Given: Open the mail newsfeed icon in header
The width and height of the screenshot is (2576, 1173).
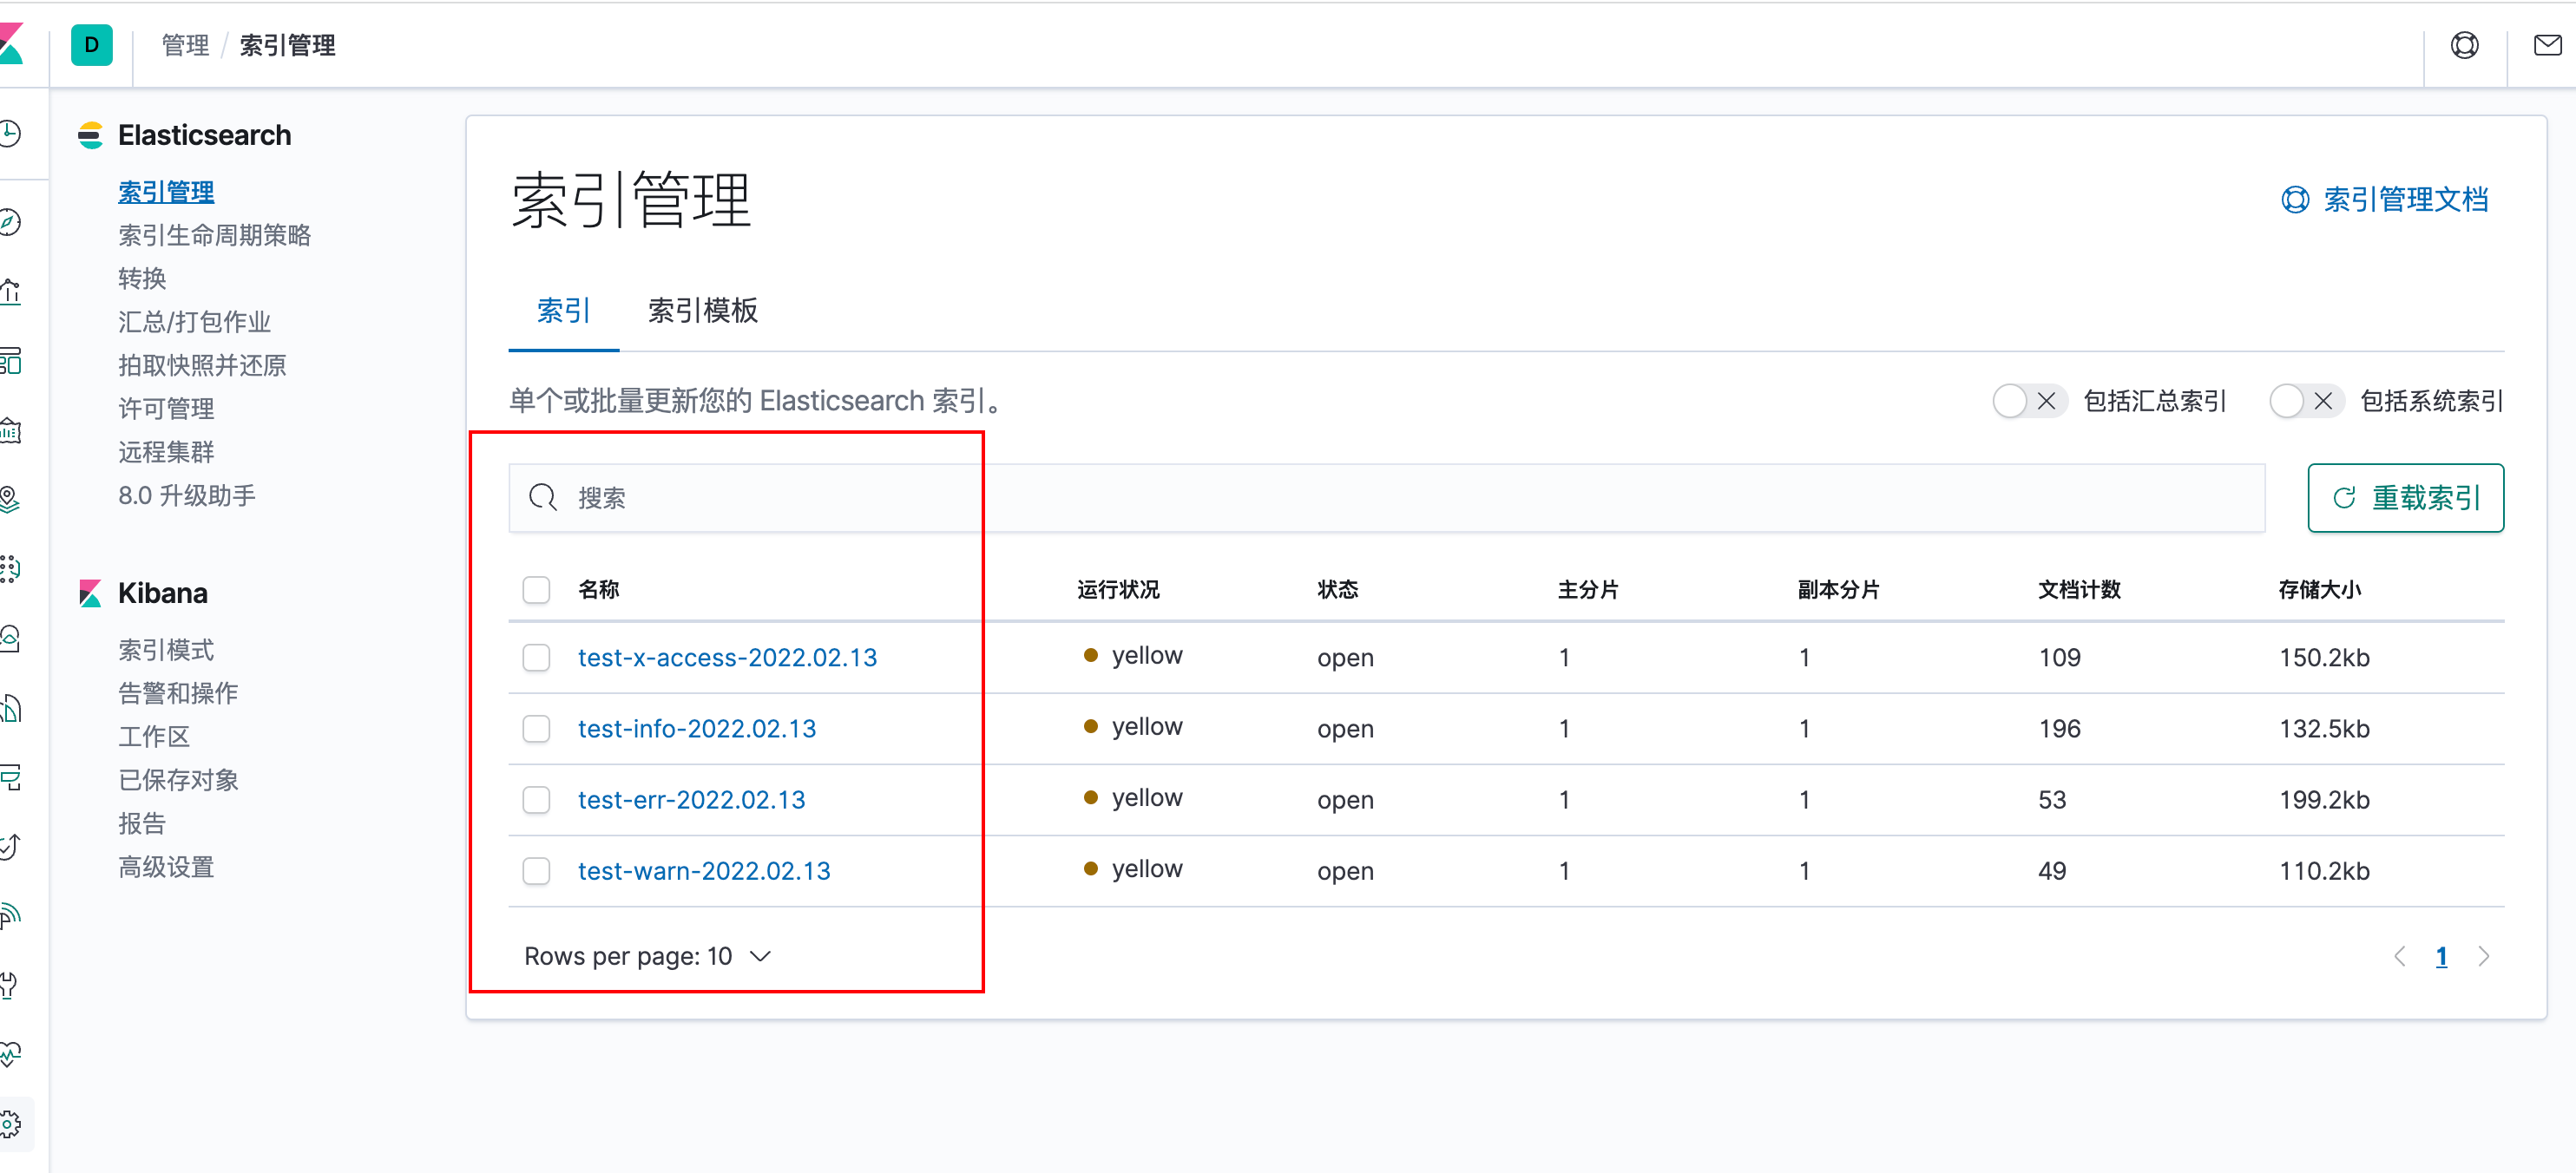Looking at the screenshot, I should coord(2548,45).
